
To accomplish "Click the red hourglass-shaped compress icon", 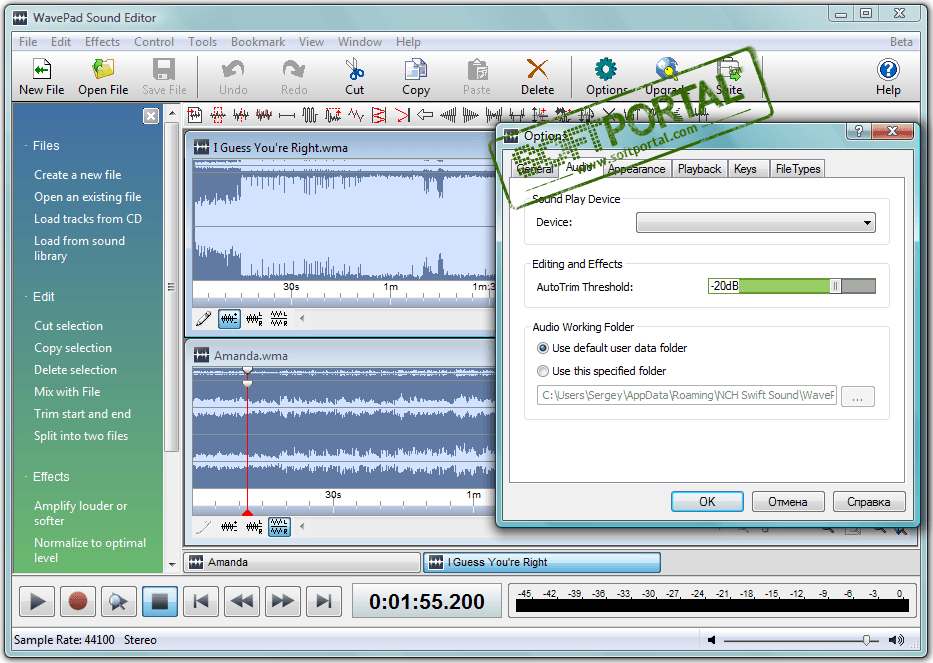I will tap(379, 114).
